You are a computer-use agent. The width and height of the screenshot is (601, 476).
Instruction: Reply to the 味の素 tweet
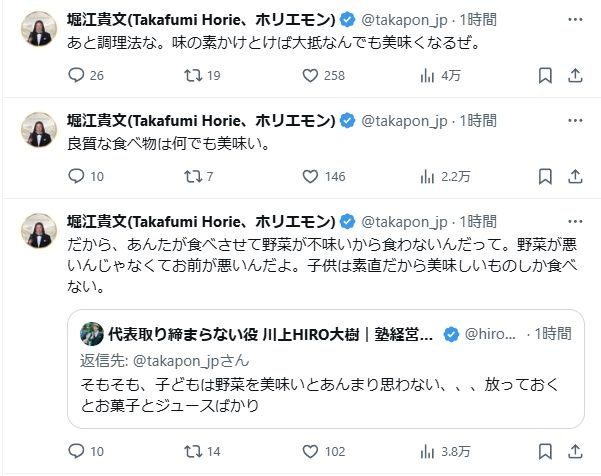tap(76, 75)
